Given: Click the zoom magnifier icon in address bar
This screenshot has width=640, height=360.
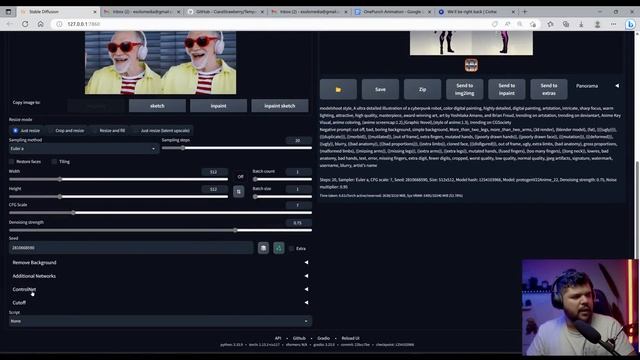Looking at the screenshot, I should point(520,24).
